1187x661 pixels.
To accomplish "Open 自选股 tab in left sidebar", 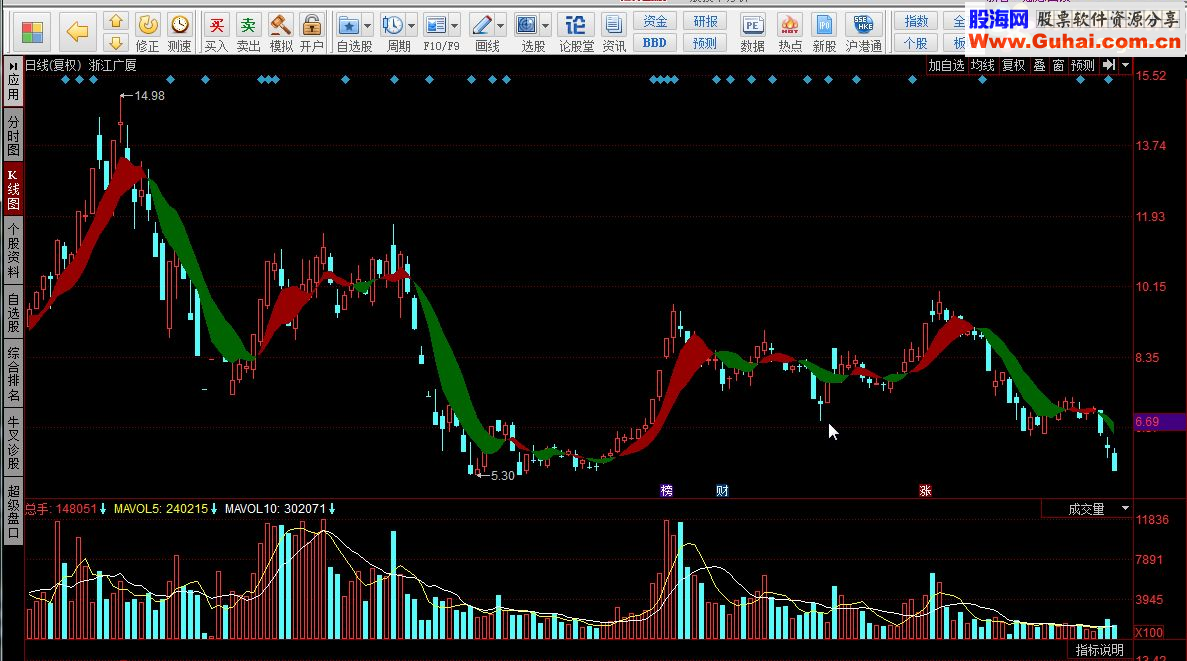I will [x=13, y=313].
